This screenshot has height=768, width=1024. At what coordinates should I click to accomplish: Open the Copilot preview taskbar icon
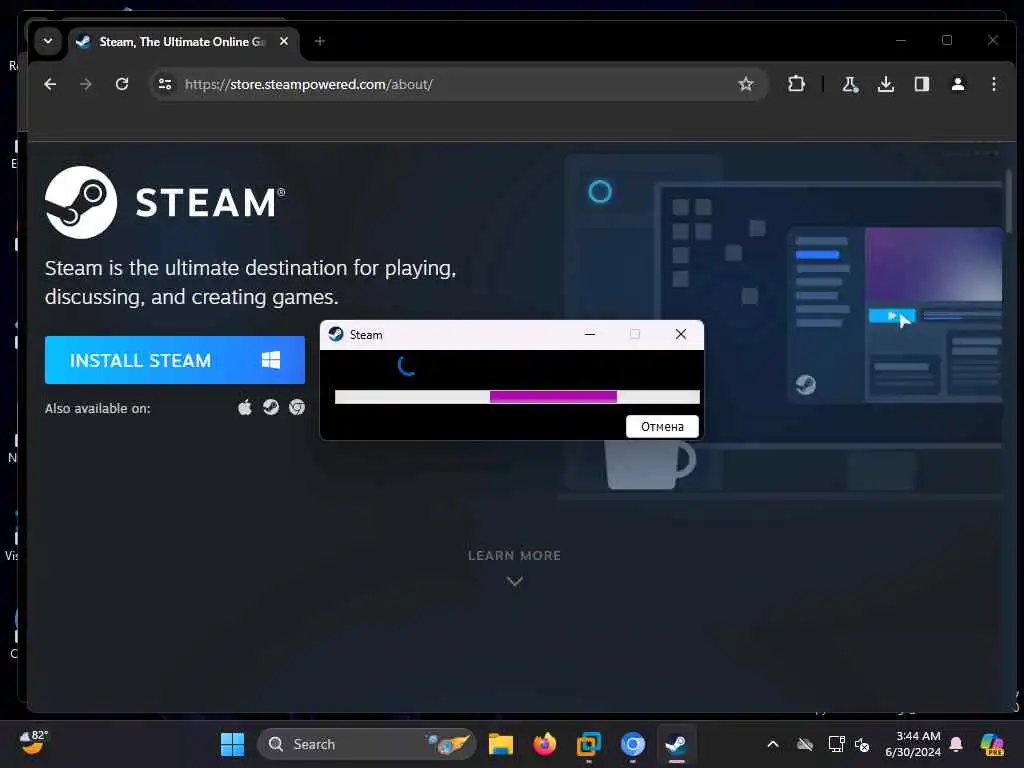[992, 744]
